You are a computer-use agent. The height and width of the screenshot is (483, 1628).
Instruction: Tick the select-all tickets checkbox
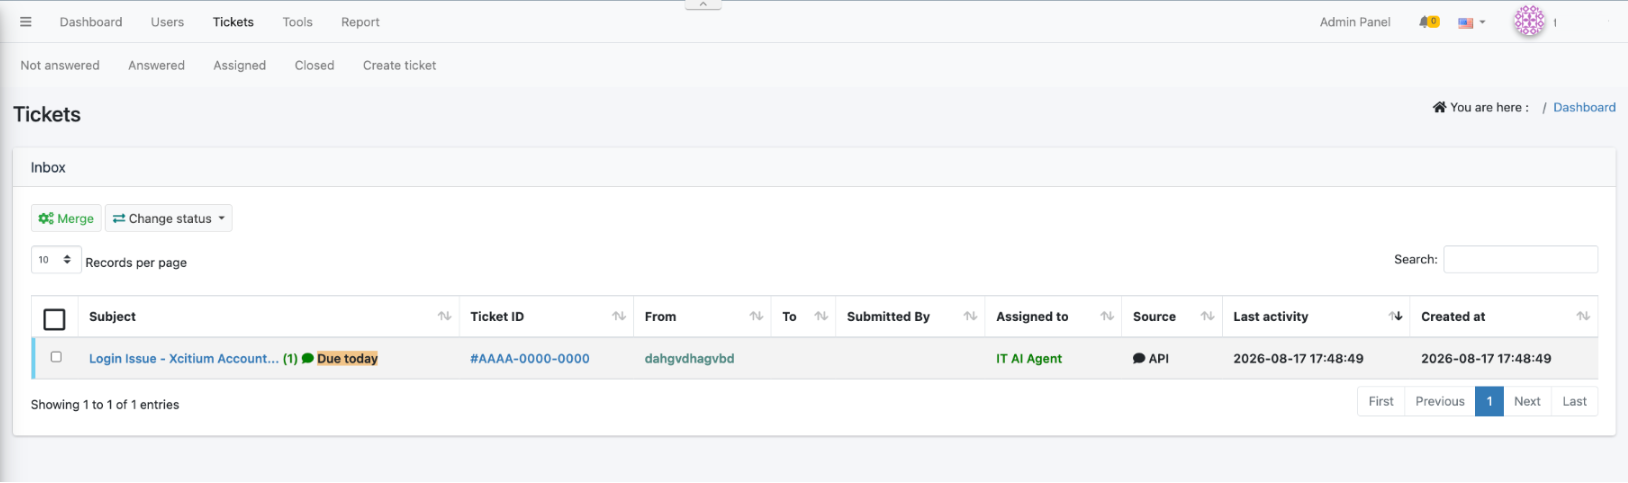coord(55,319)
